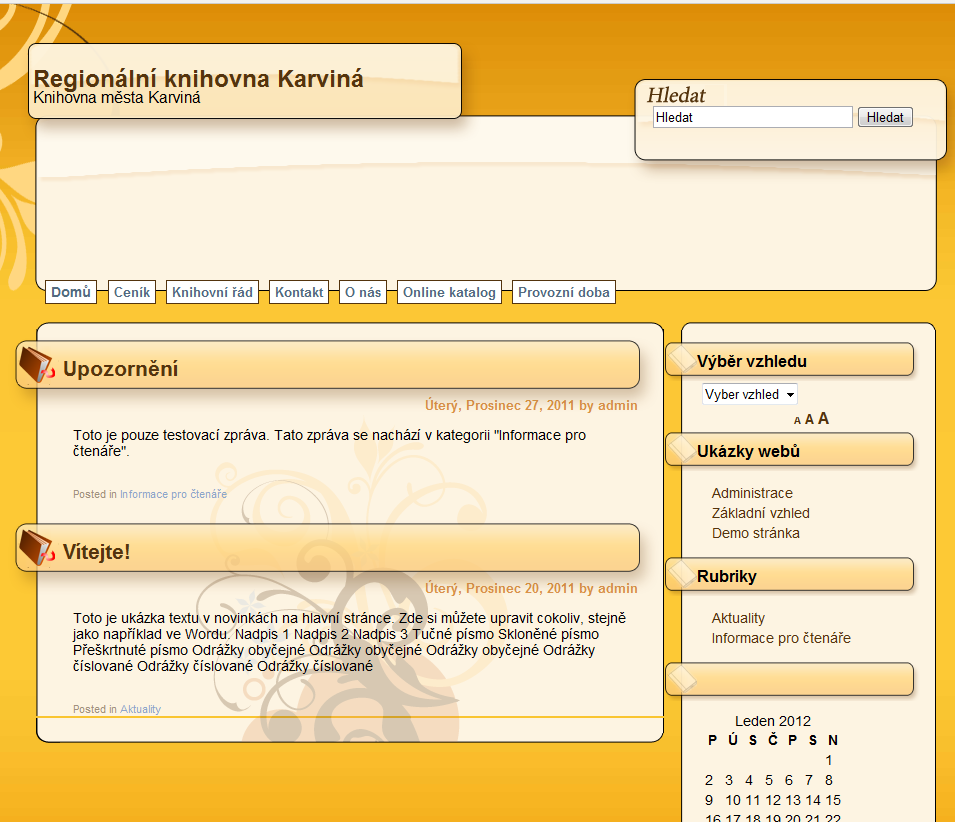The height and width of the screenshot is (822, 955).
Task: Click the Ukázky webů sidebar heading
Action: click(x=748, y=451)
